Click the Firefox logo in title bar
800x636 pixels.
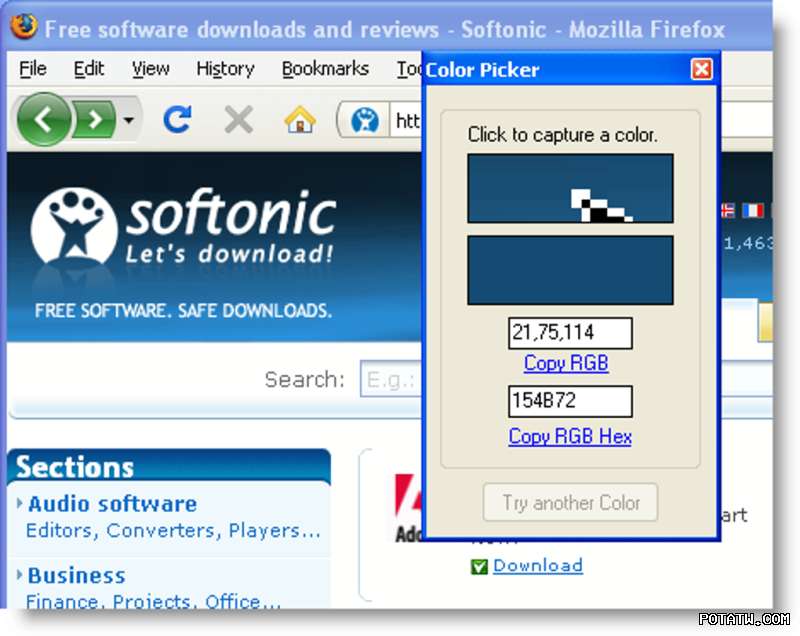[22, 28]
